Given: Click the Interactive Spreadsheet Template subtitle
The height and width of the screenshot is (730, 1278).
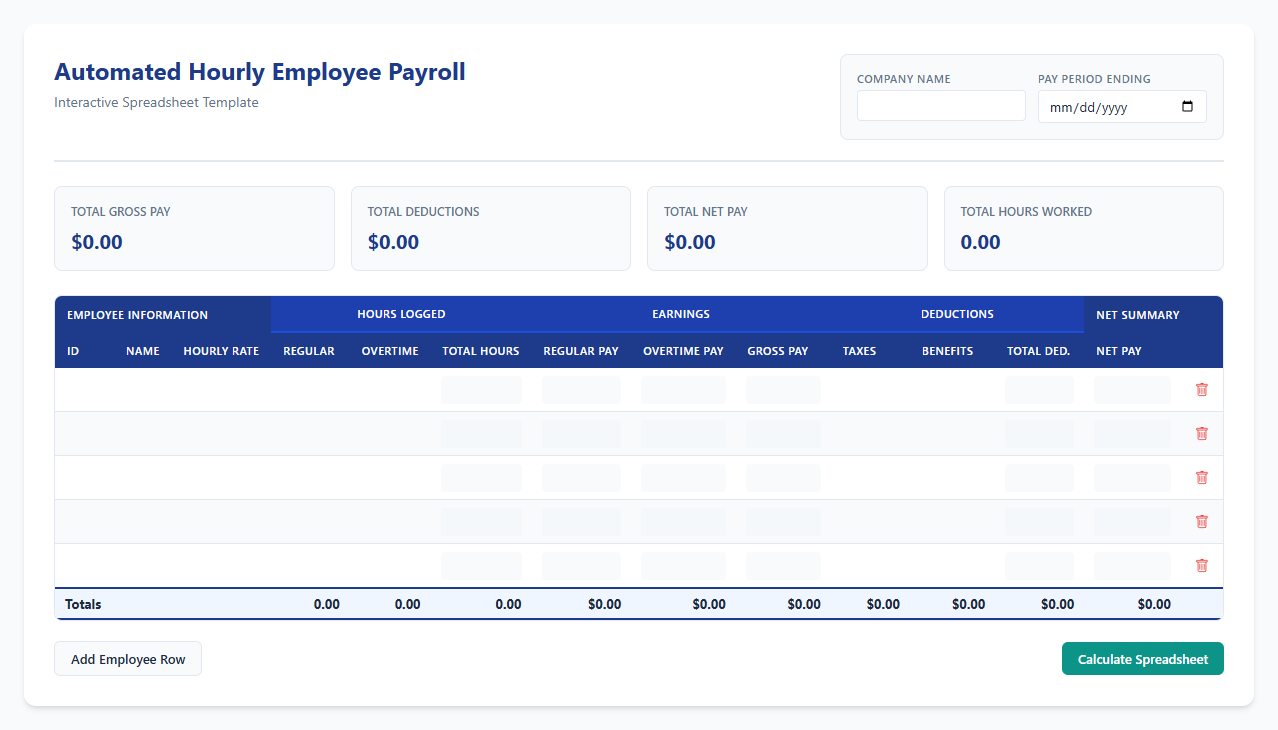Looking at the screenshot, I should [156, 102].
